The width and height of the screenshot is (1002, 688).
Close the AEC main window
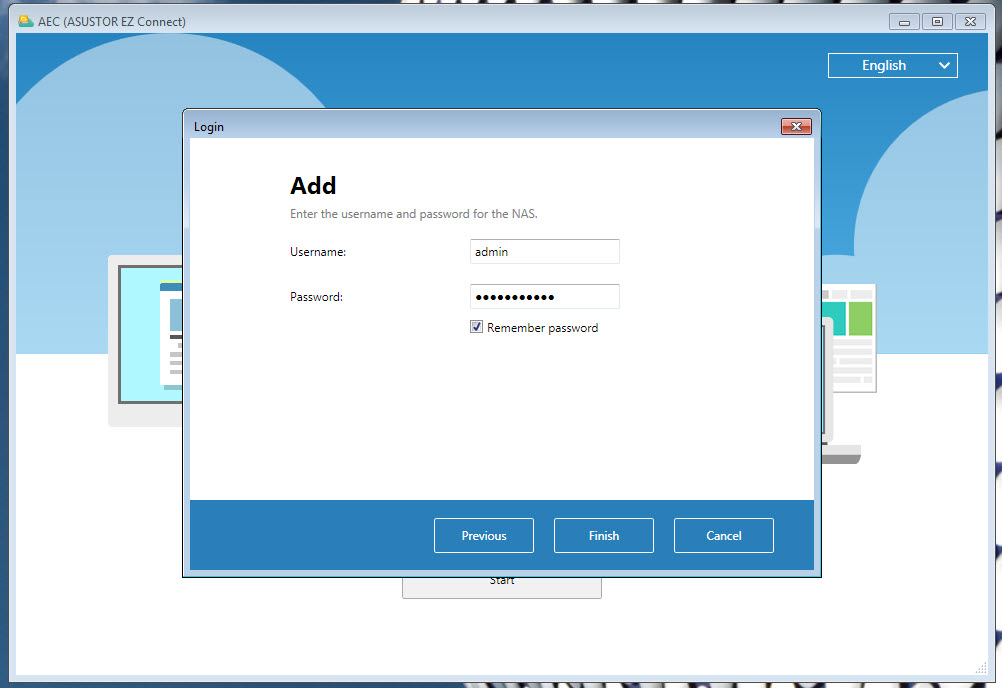coord(970,22)
